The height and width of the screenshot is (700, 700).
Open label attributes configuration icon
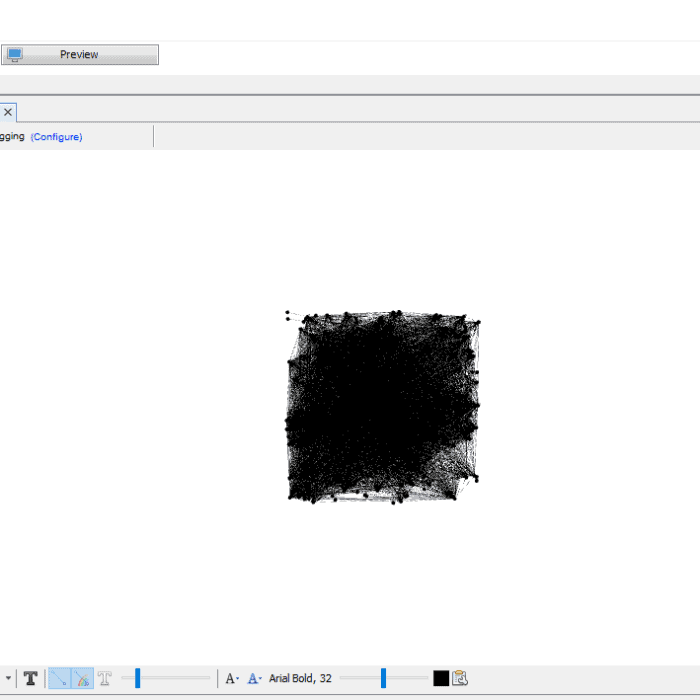(459, 678)
